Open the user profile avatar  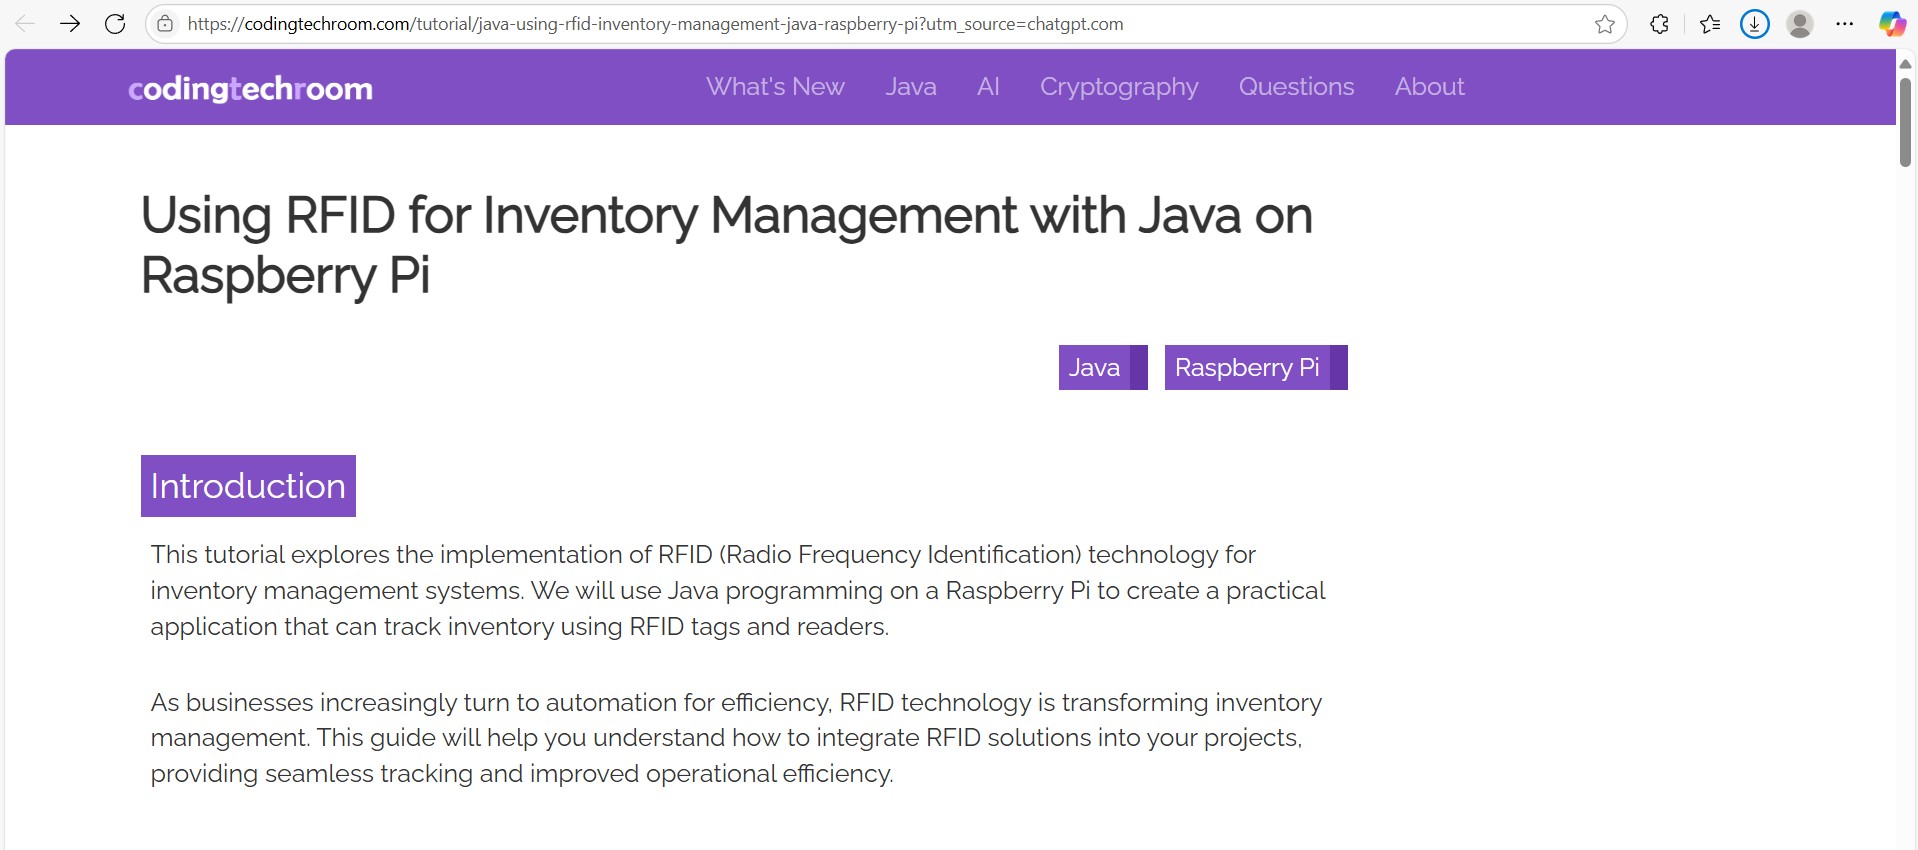coord(1800,24)
